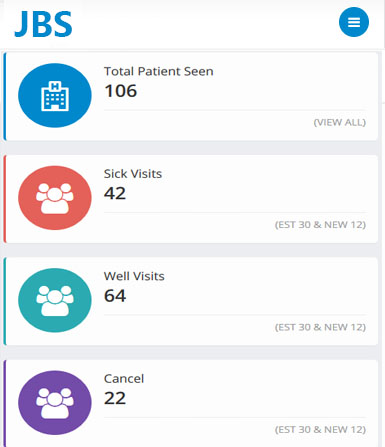Screen dimensions: 385x447
Task: Click the JBS logo
Action: click(44, 24)
